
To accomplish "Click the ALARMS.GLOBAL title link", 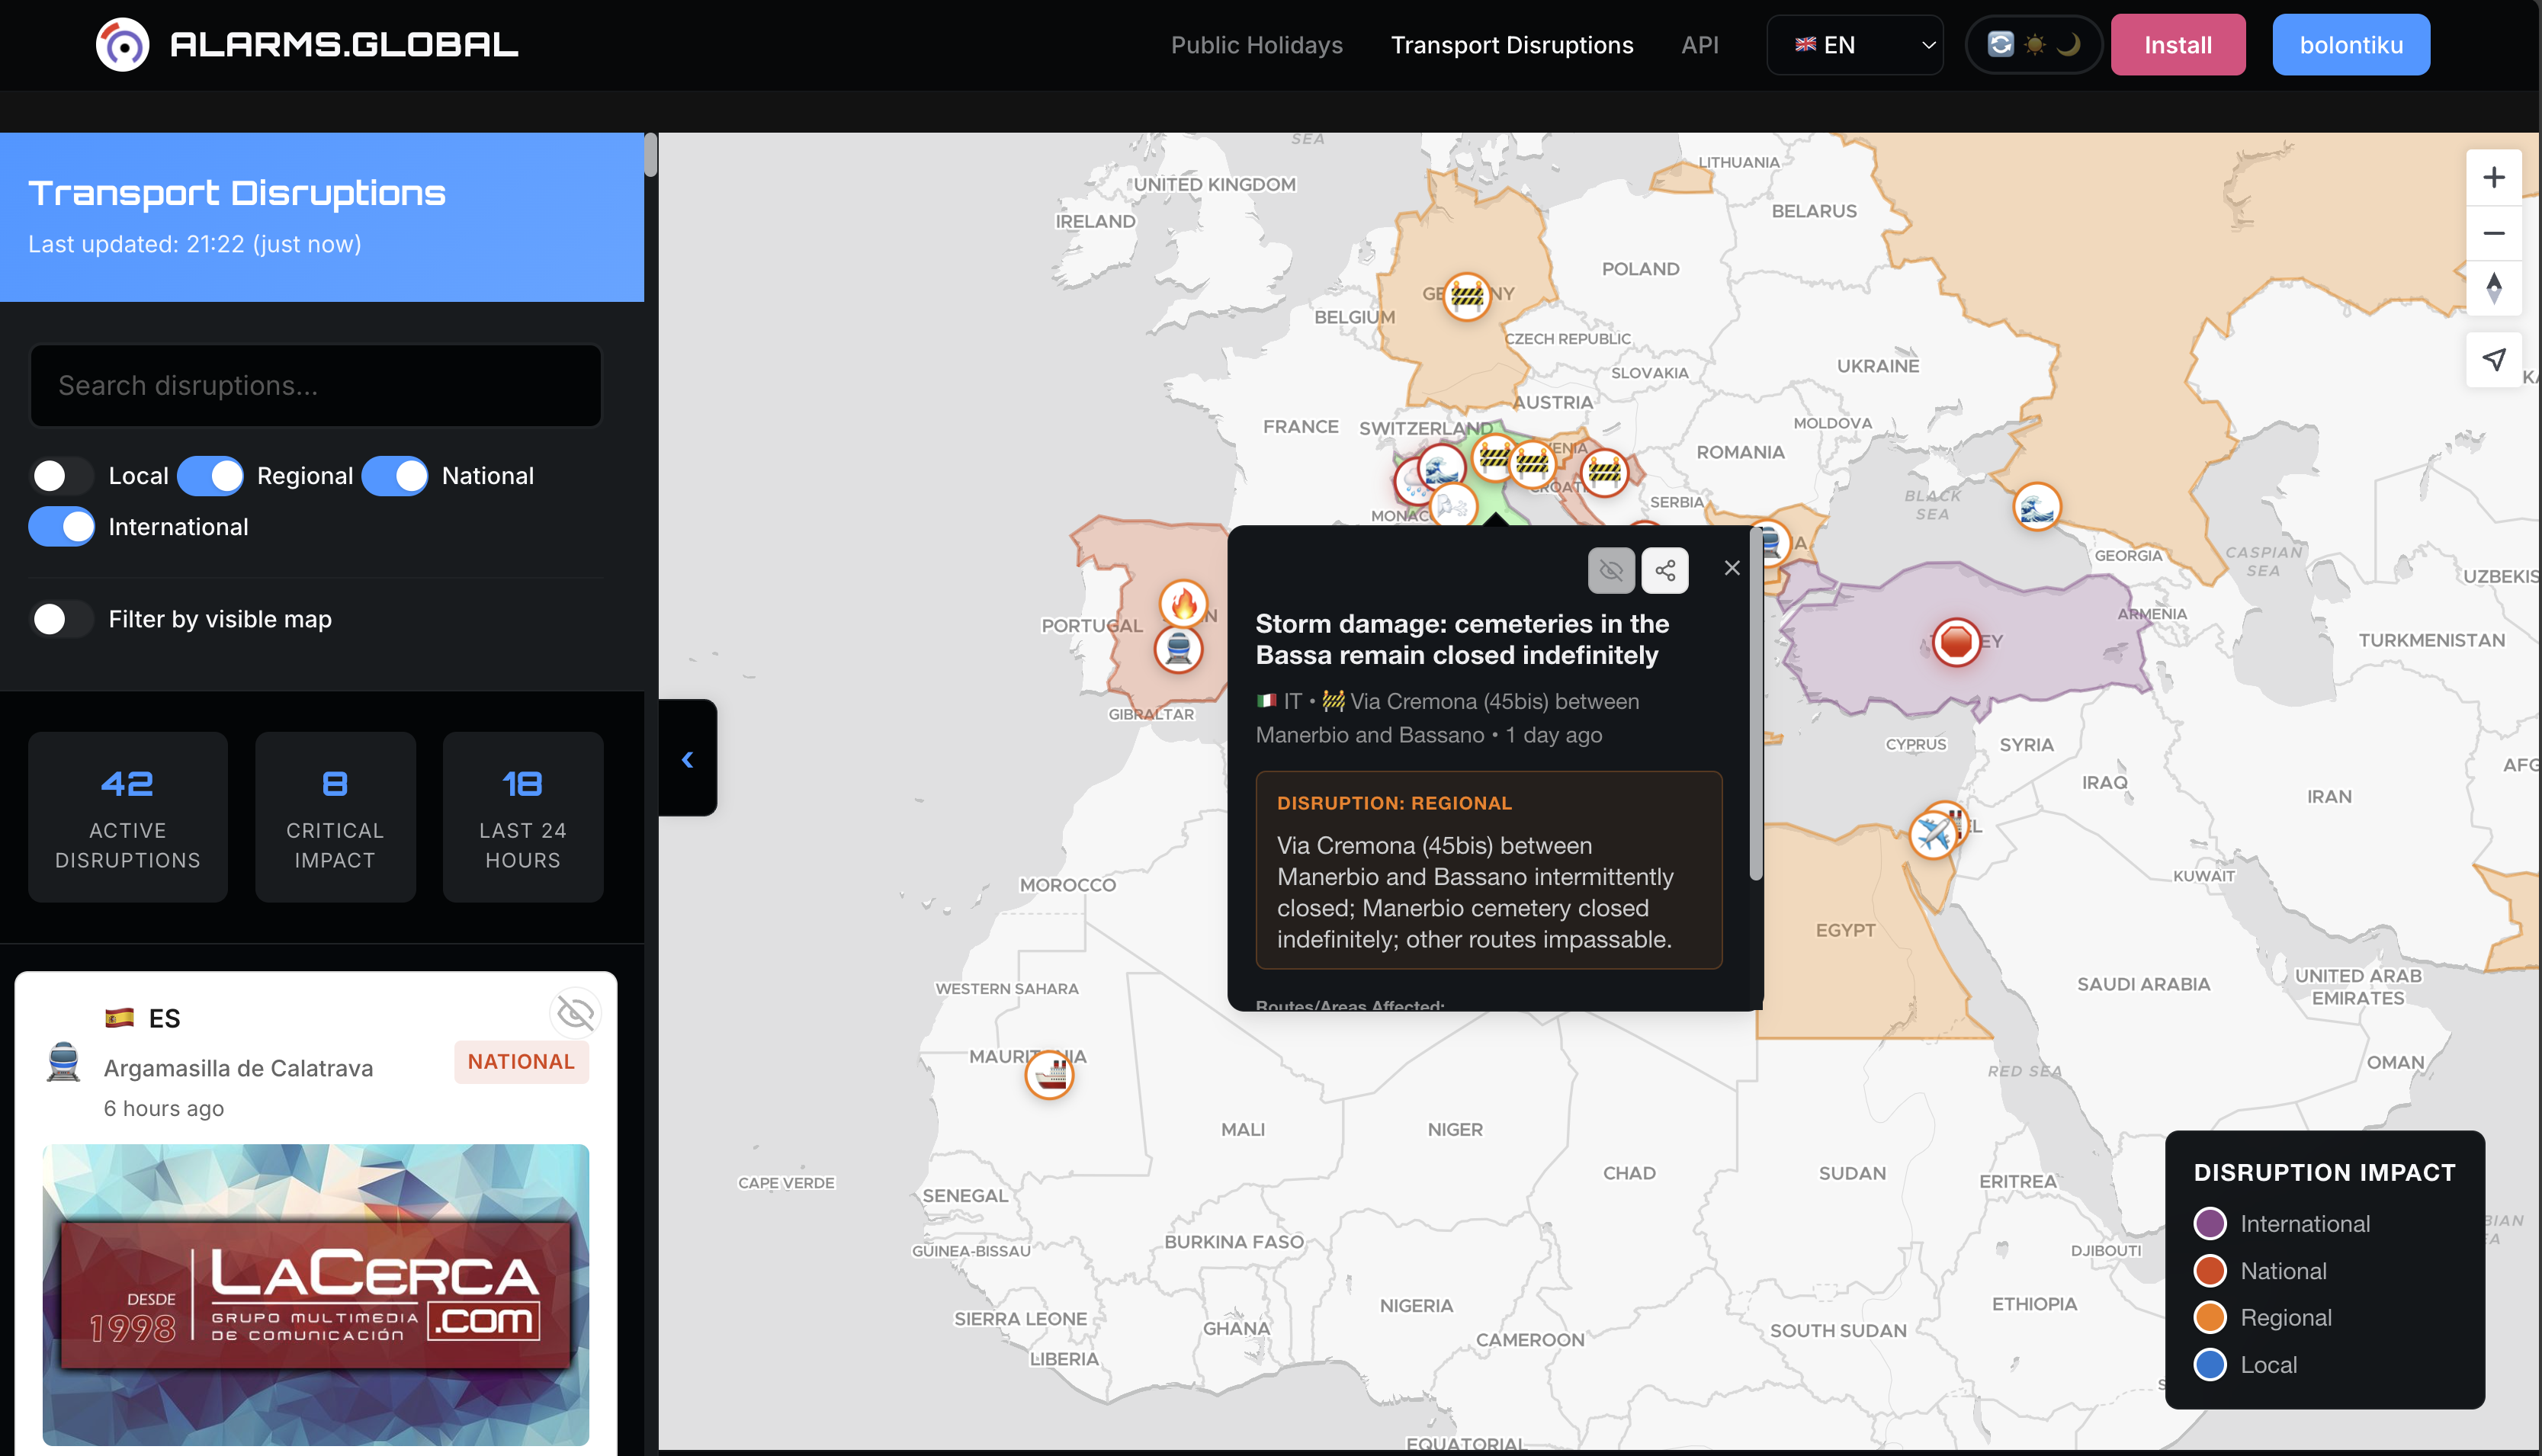I will 344,45.
